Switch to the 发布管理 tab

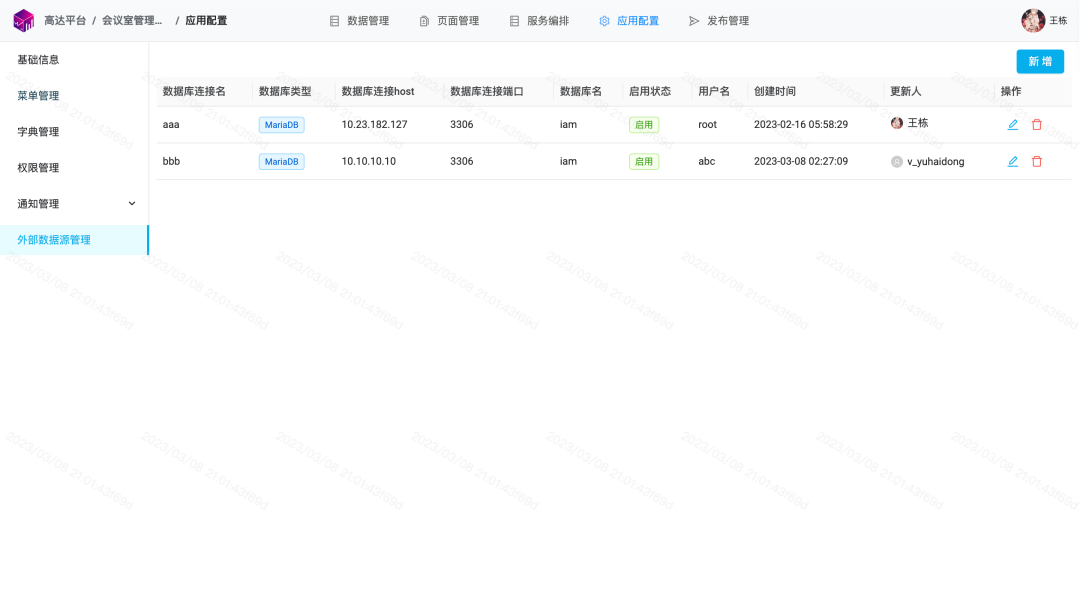pos(728,21)
